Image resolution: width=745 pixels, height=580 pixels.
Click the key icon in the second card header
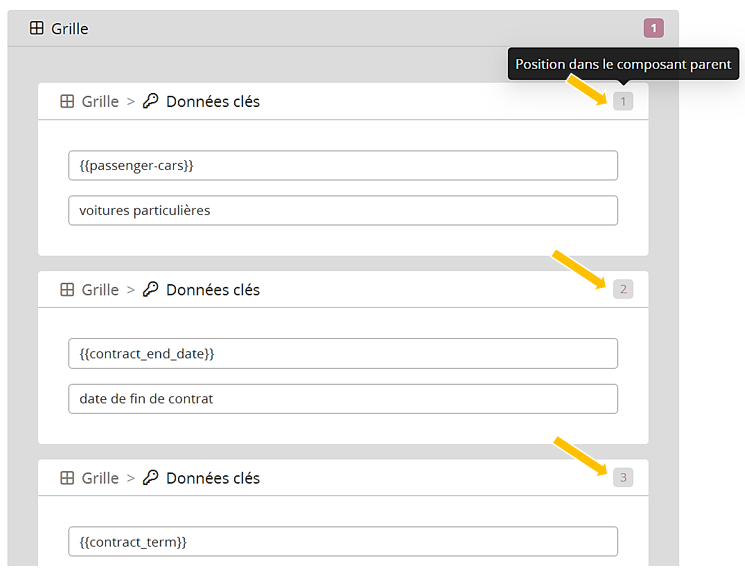(151, 289)
